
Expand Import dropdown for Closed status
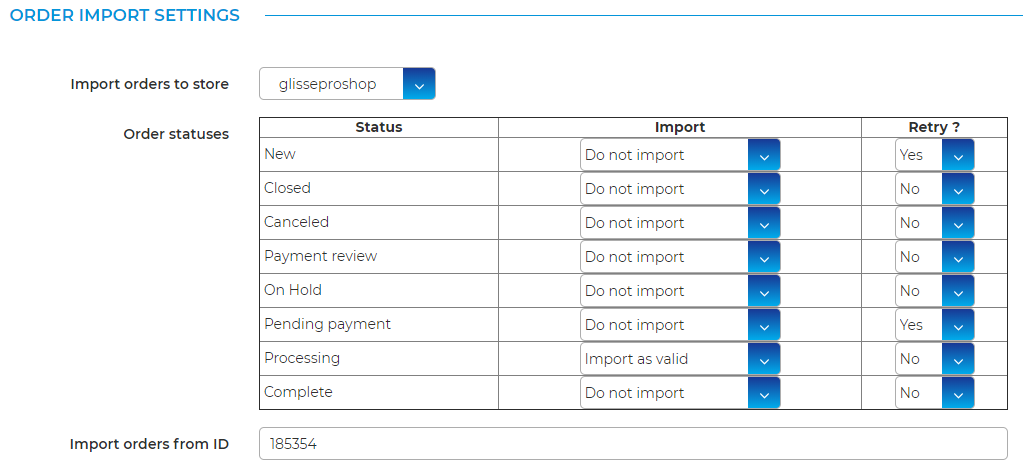[680, 189]
